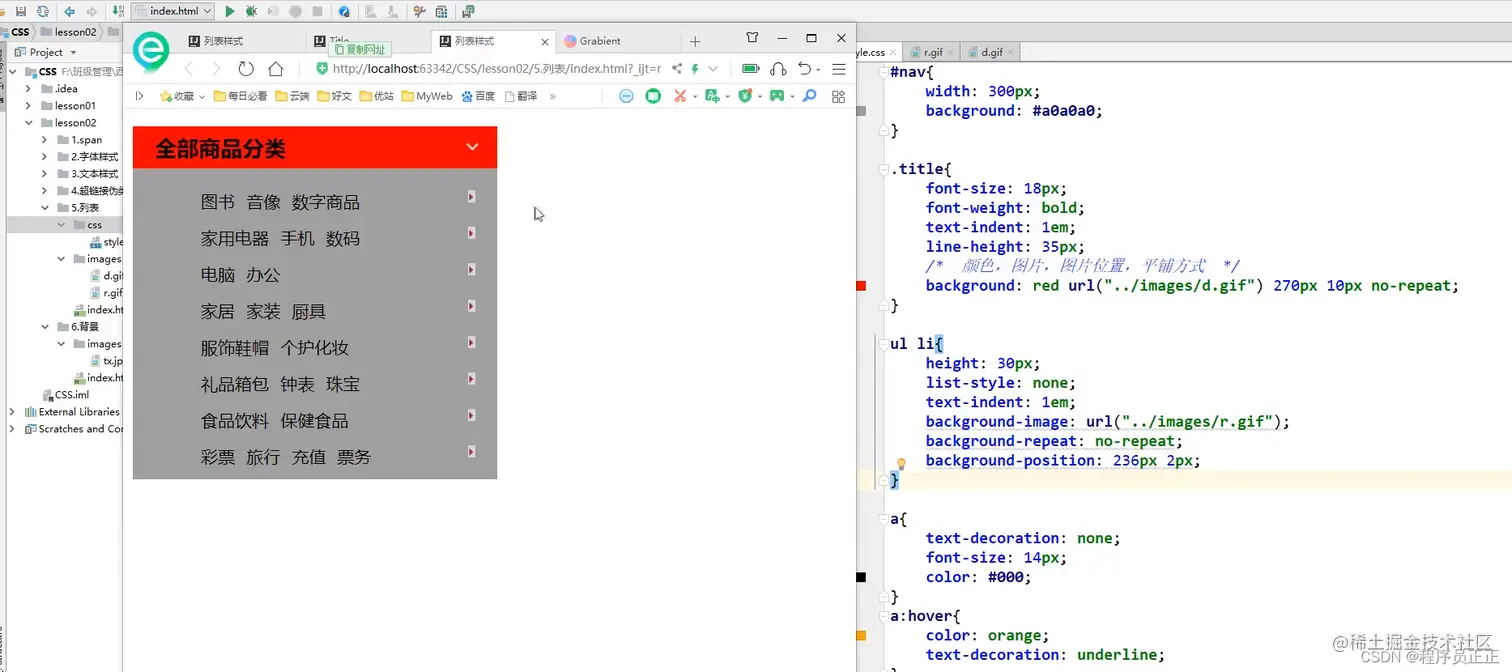1512x672 pixels.
Task: Click black color swatch beside color #000
Action: (861, 577)
